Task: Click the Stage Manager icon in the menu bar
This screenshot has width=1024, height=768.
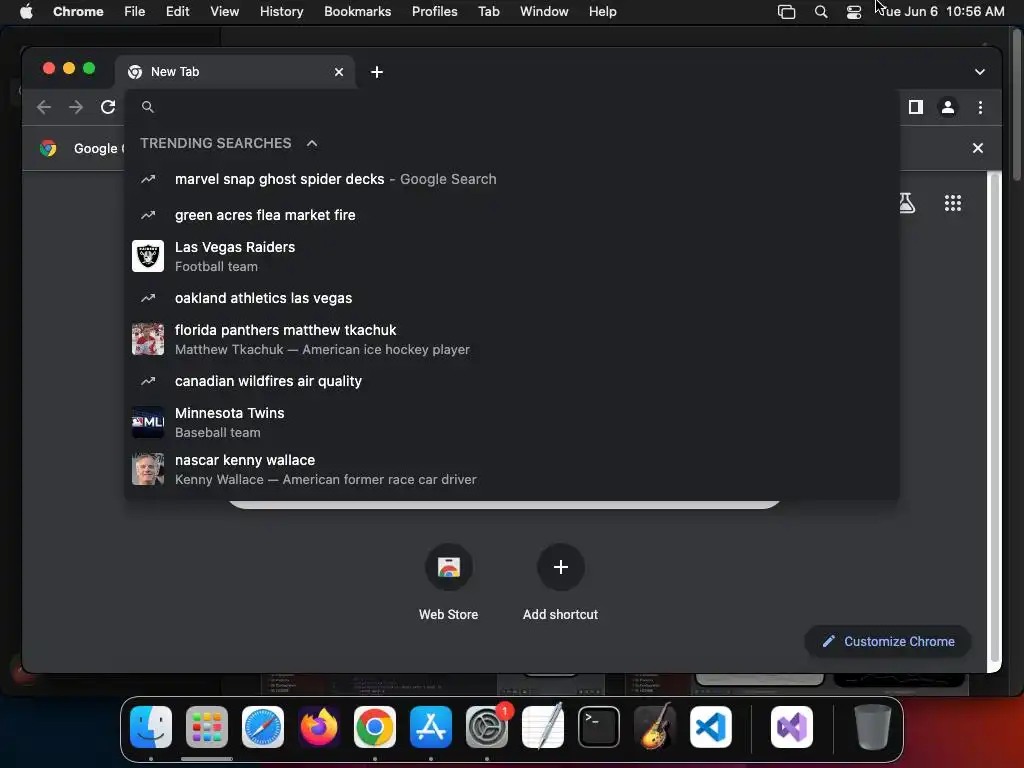Action: 786,12
